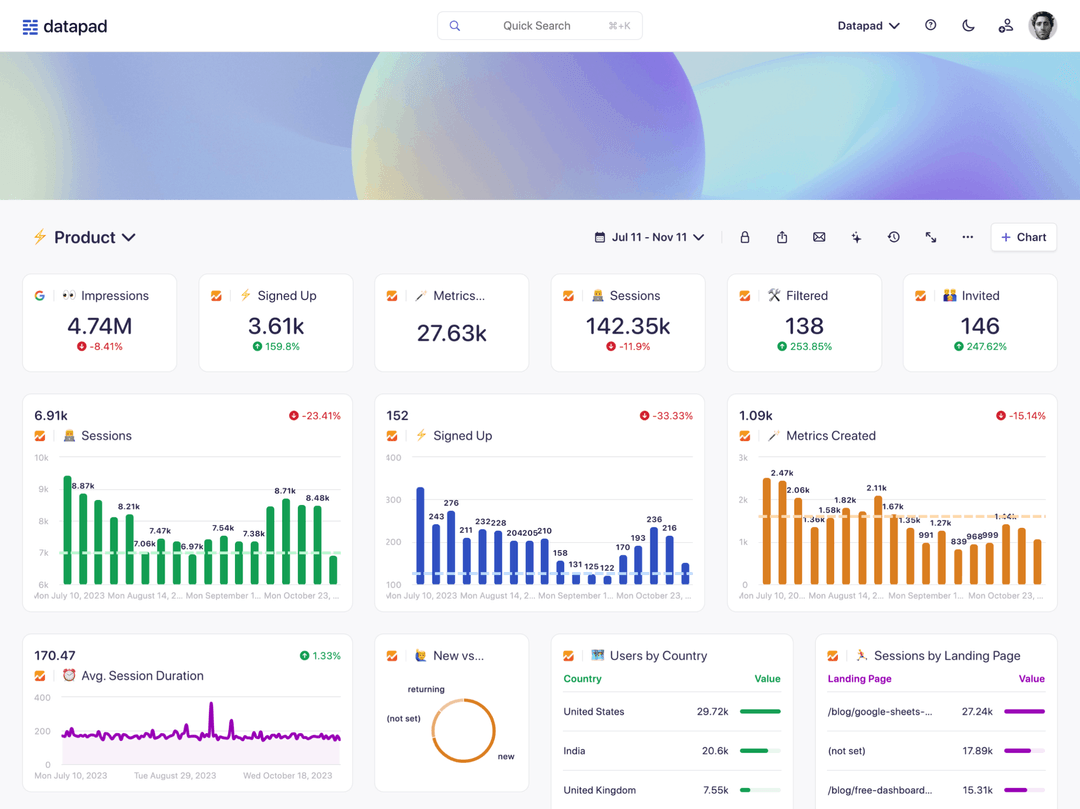Click the calendar icon beside the date range

[601, 237]
